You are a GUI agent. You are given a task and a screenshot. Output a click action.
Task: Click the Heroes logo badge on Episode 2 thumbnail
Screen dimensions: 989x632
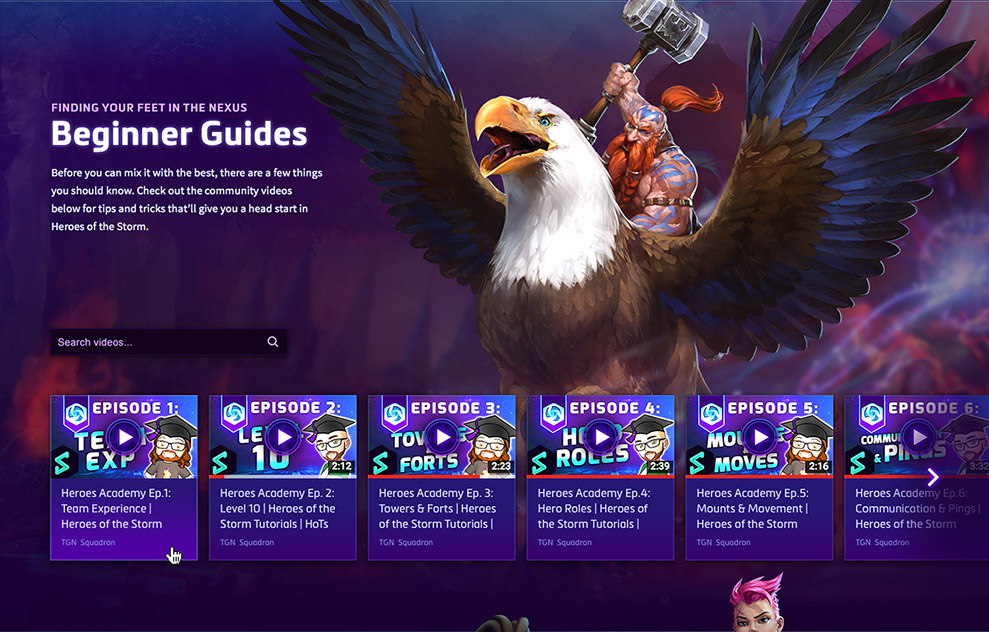point(235,414)
